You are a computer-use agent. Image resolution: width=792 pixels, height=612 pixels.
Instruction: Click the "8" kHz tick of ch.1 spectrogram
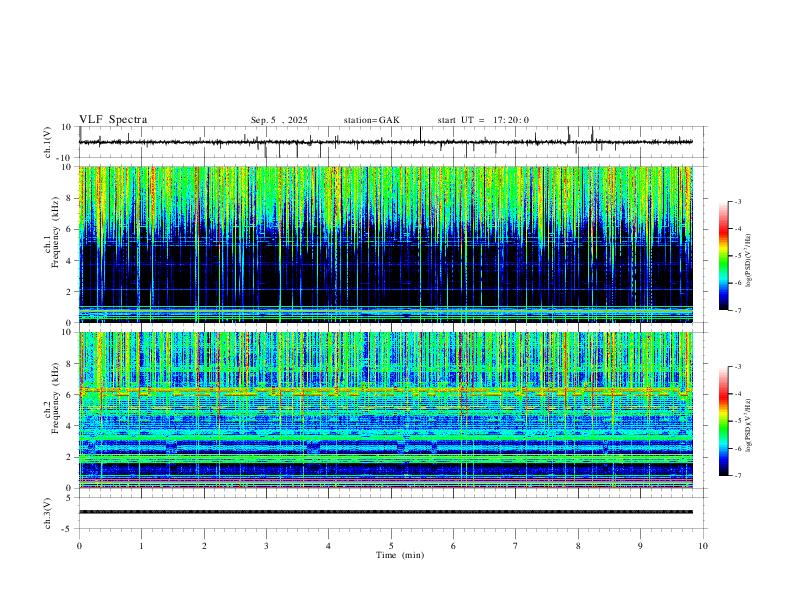click(x=69, y=198)
